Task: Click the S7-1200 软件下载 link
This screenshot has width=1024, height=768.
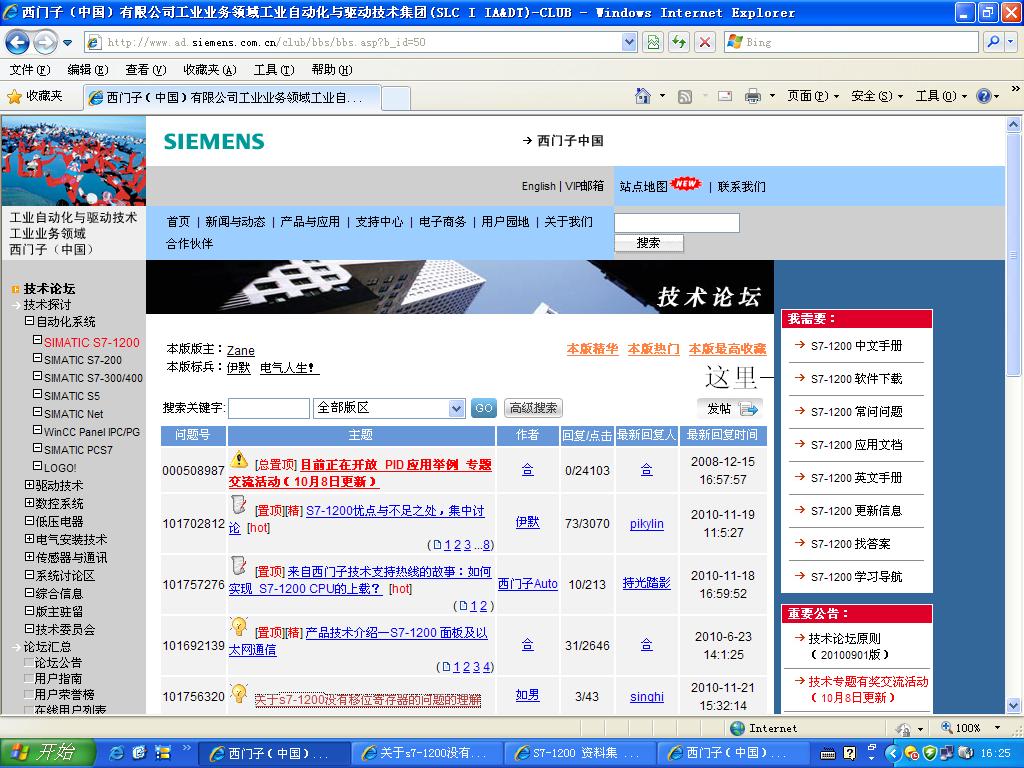Action: [856, 379]
